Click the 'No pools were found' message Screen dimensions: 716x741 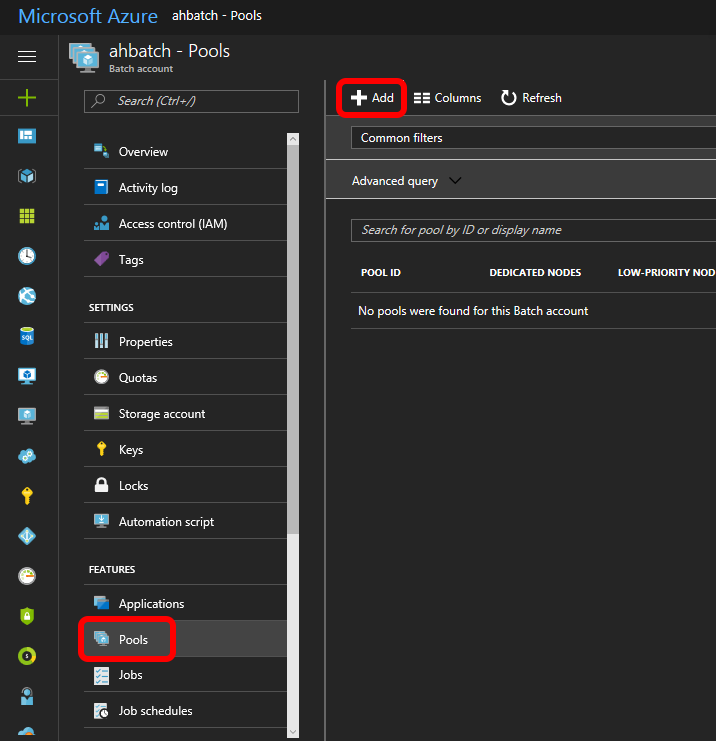click(473, 310)
